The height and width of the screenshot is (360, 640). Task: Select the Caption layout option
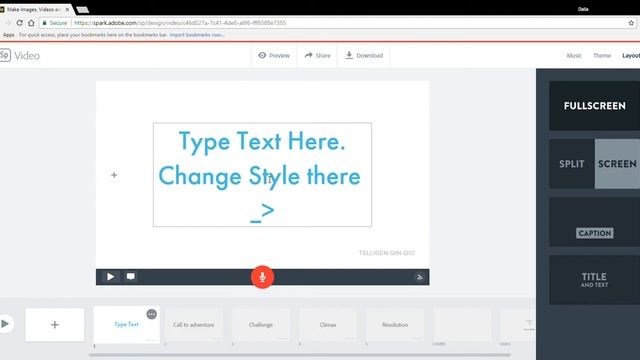point(594,222)
